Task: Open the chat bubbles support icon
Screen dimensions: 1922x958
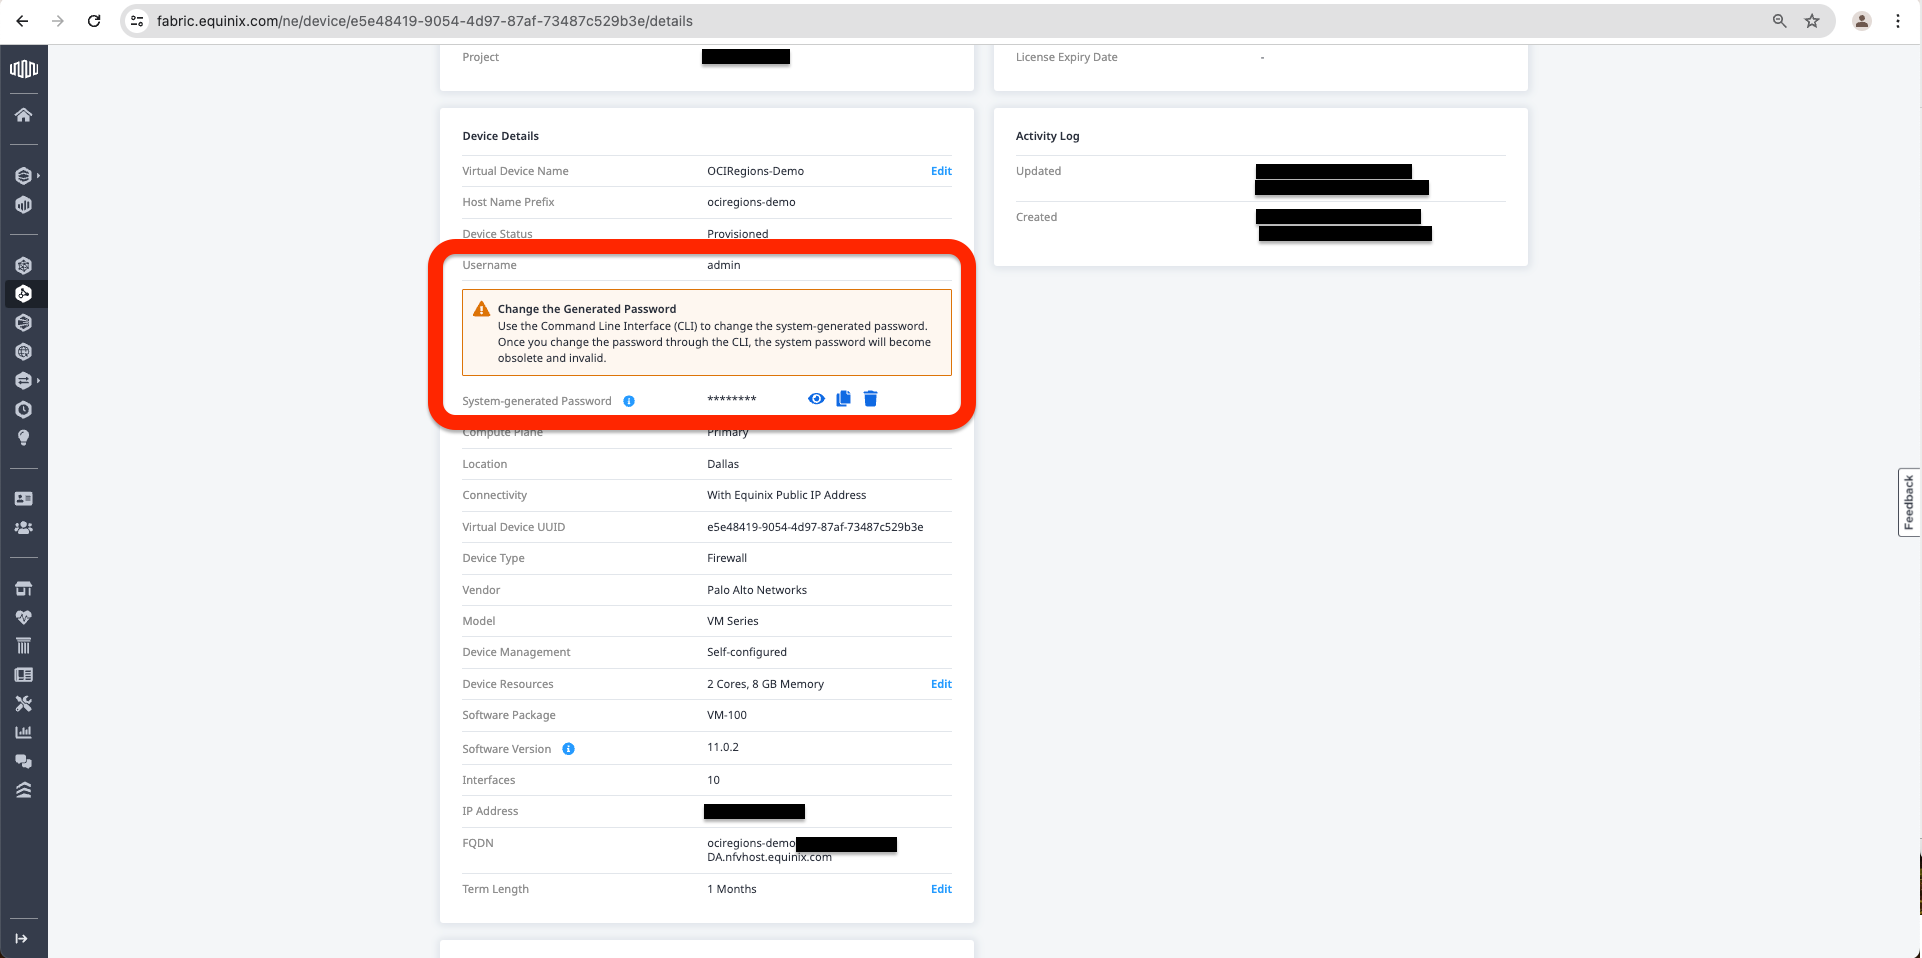Action: click(23, 761)
